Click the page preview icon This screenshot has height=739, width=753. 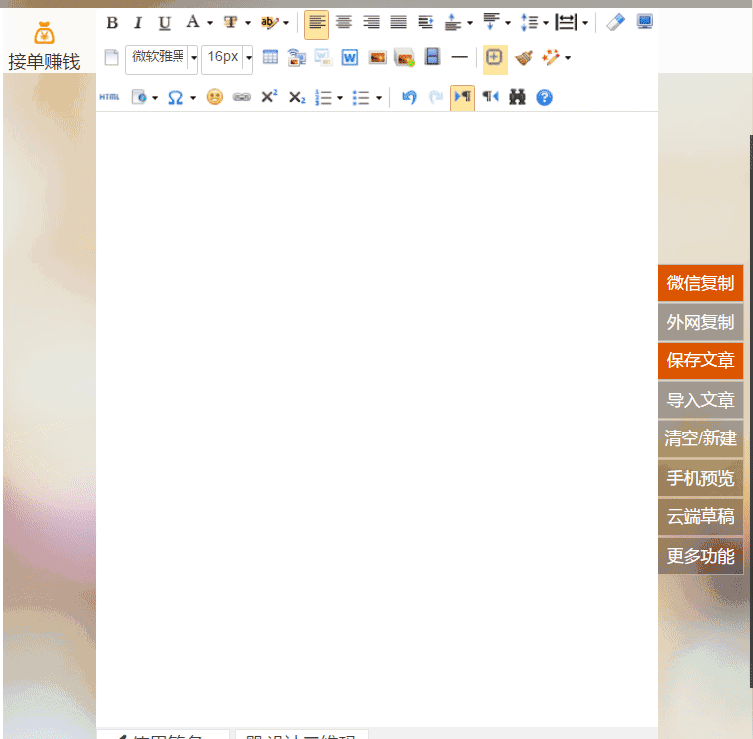(140, 97)
